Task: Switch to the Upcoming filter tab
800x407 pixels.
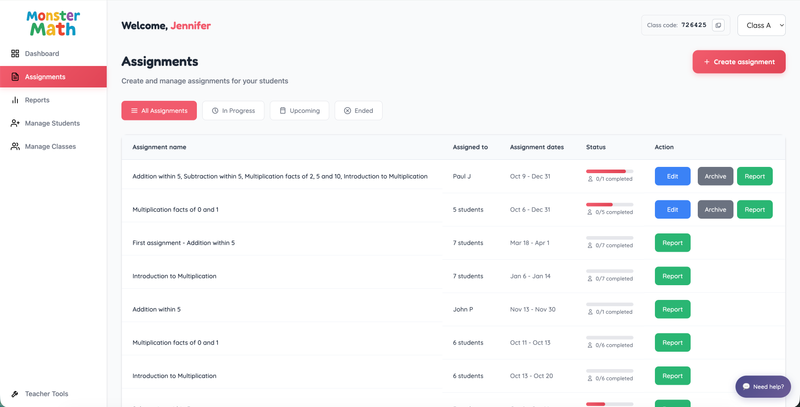Action: click(299, 111)
